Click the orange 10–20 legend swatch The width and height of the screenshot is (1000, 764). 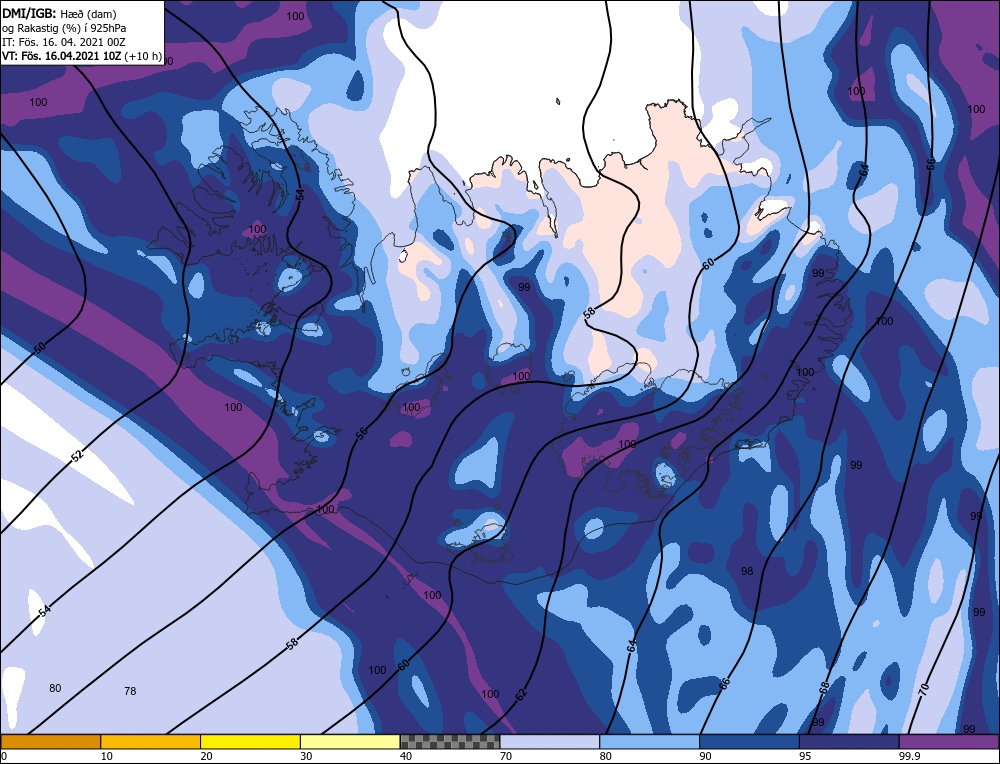pyautogui.click(x=151, y=742)
